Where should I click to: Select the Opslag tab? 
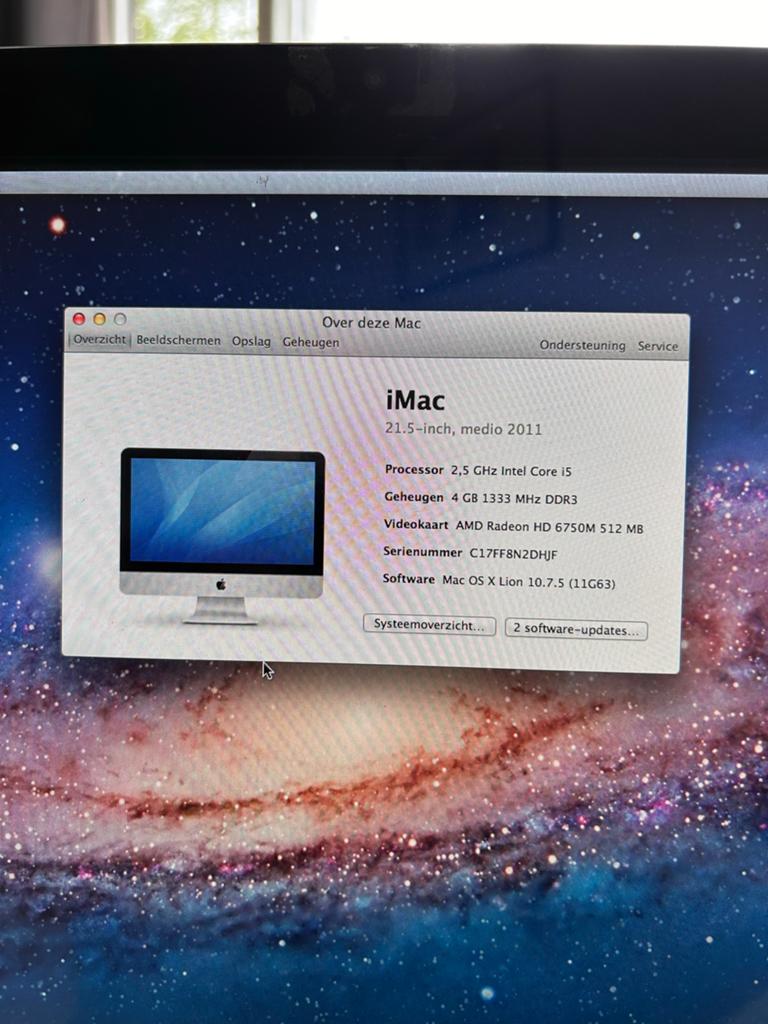pyautogui.click(x=251, y=342)
